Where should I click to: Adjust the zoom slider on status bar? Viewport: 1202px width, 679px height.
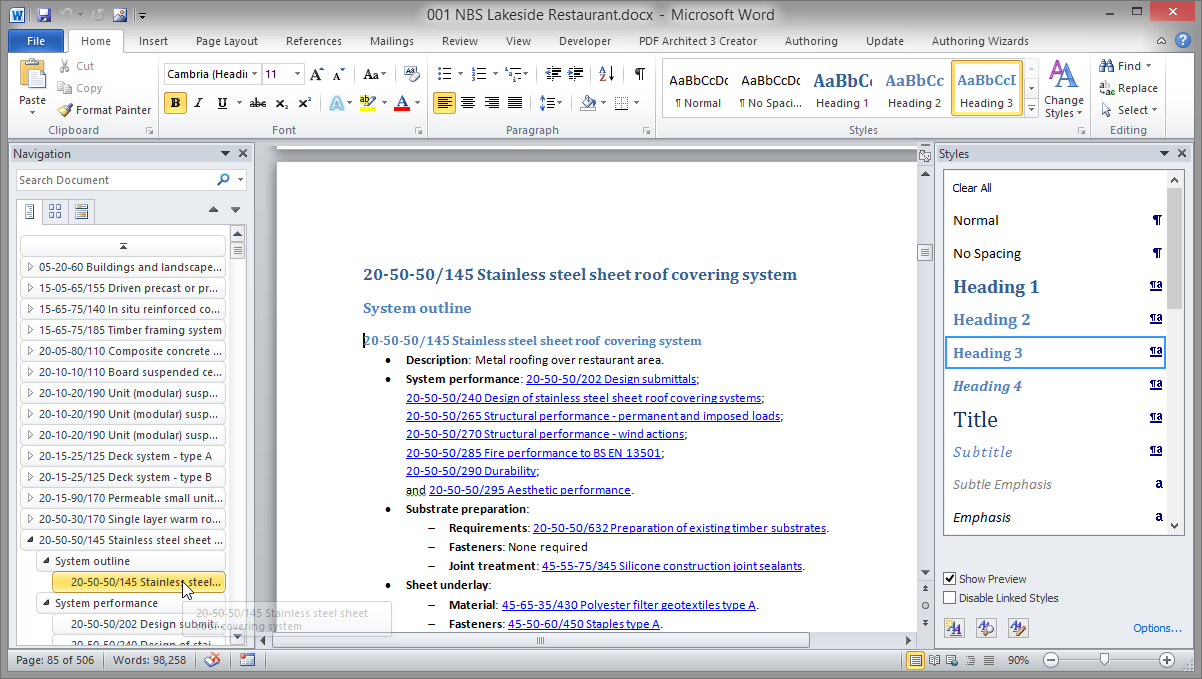click(1107, 660)
